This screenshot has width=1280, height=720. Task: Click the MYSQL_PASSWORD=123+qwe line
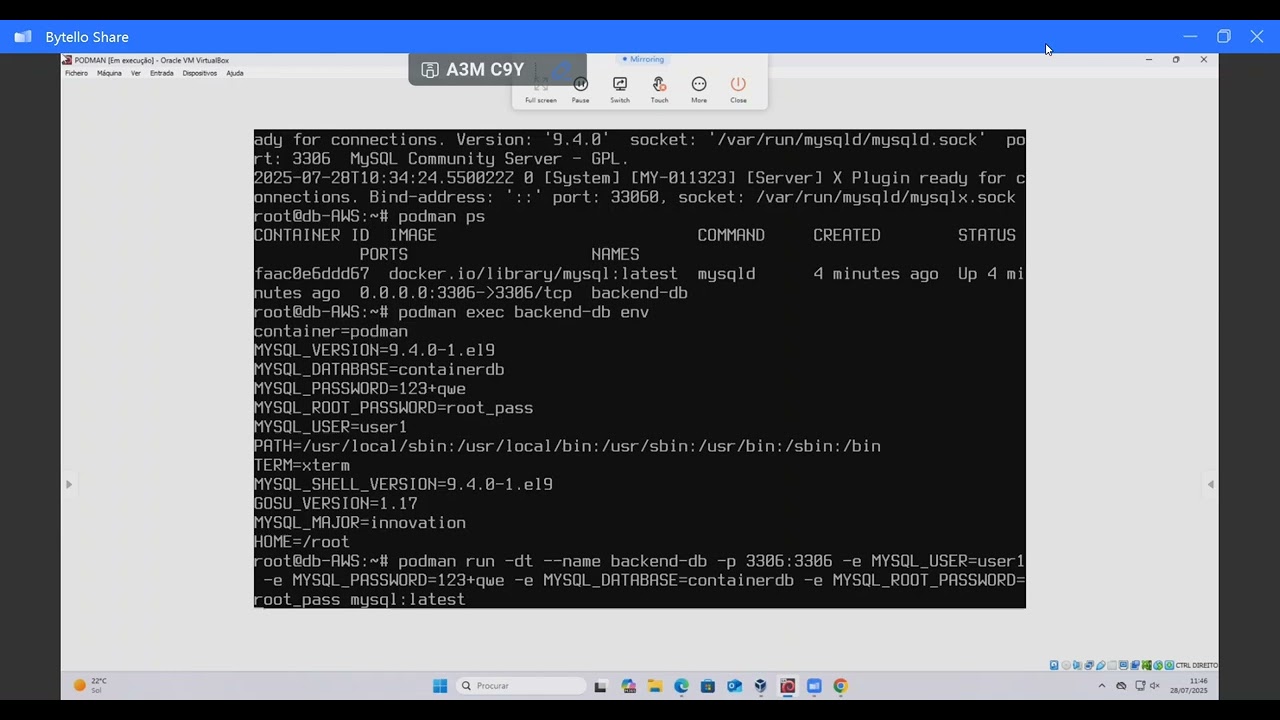[360, 389]
